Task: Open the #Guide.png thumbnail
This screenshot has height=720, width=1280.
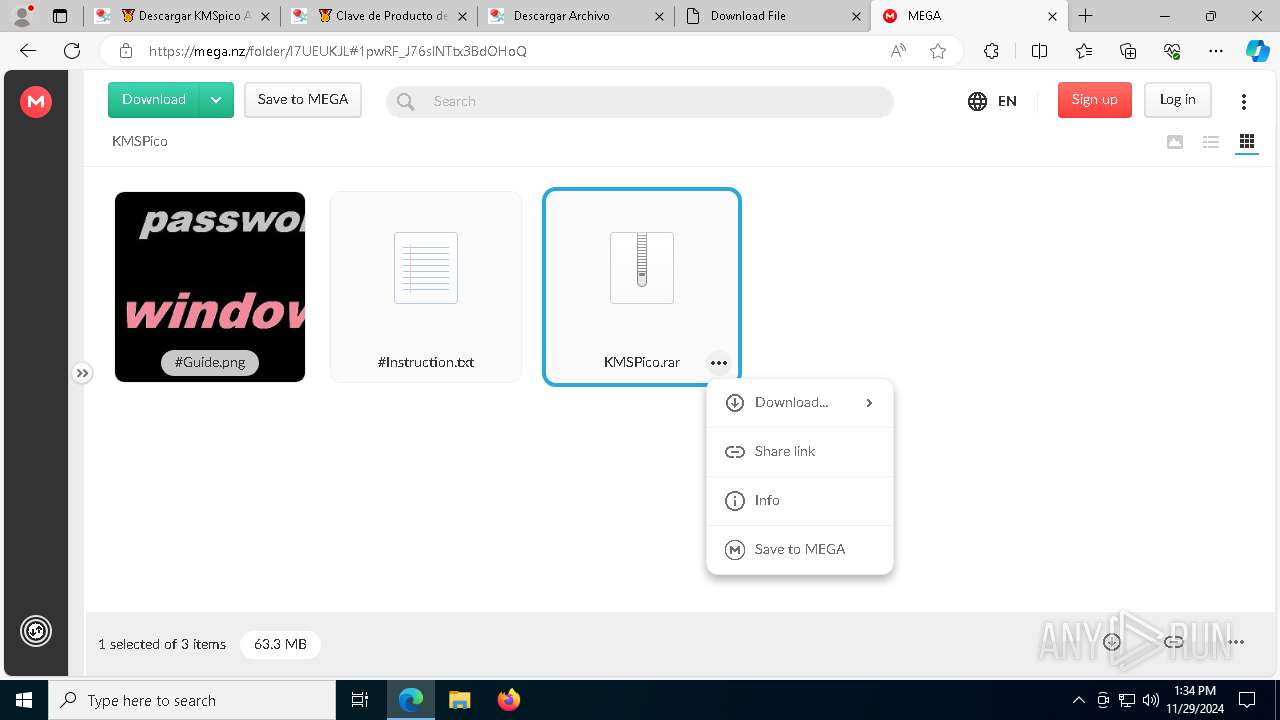Action: [210, 287]
